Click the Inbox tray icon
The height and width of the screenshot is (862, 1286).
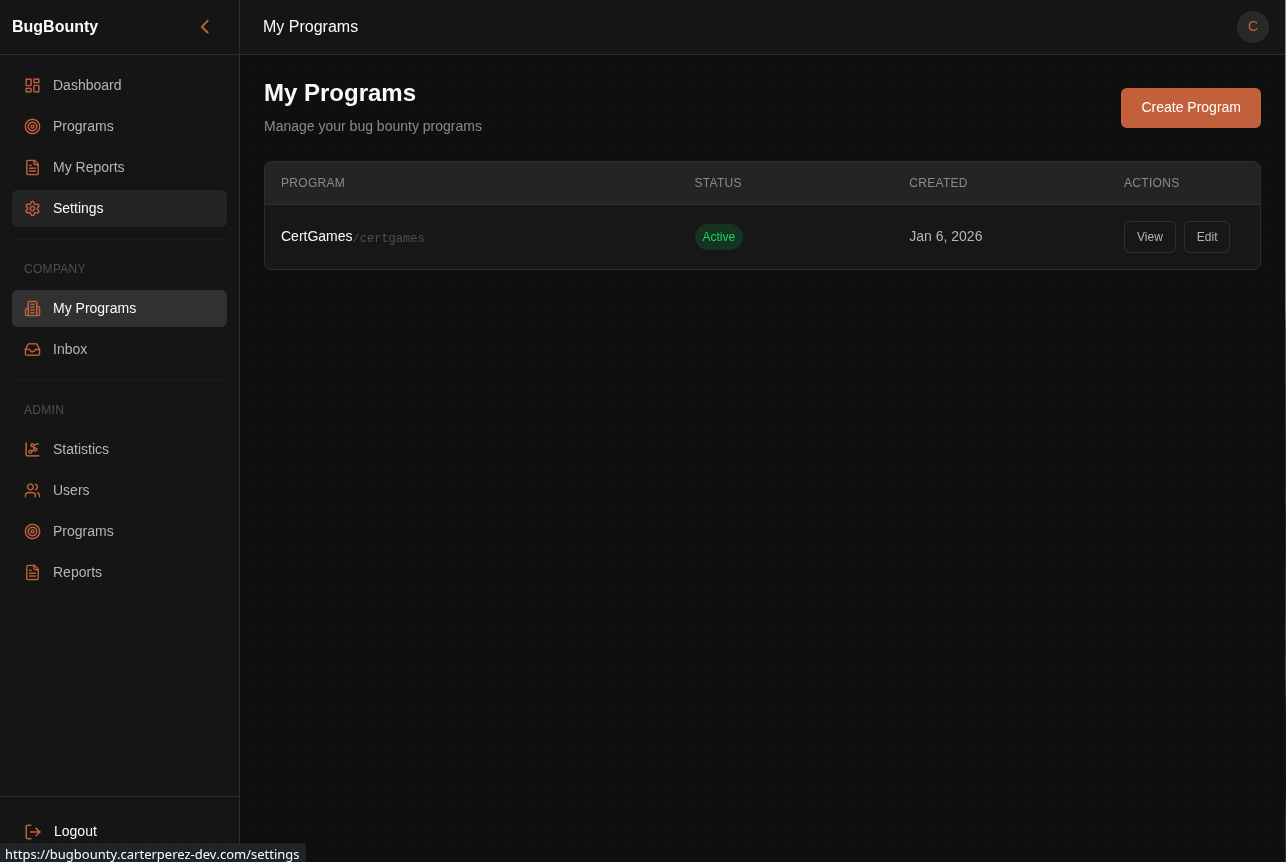(x=32, y=350)
